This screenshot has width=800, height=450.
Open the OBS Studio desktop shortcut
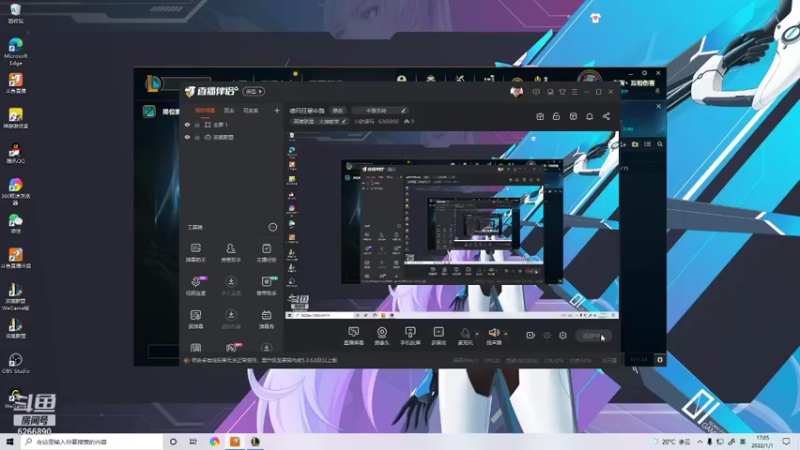(x=15, y=363)
